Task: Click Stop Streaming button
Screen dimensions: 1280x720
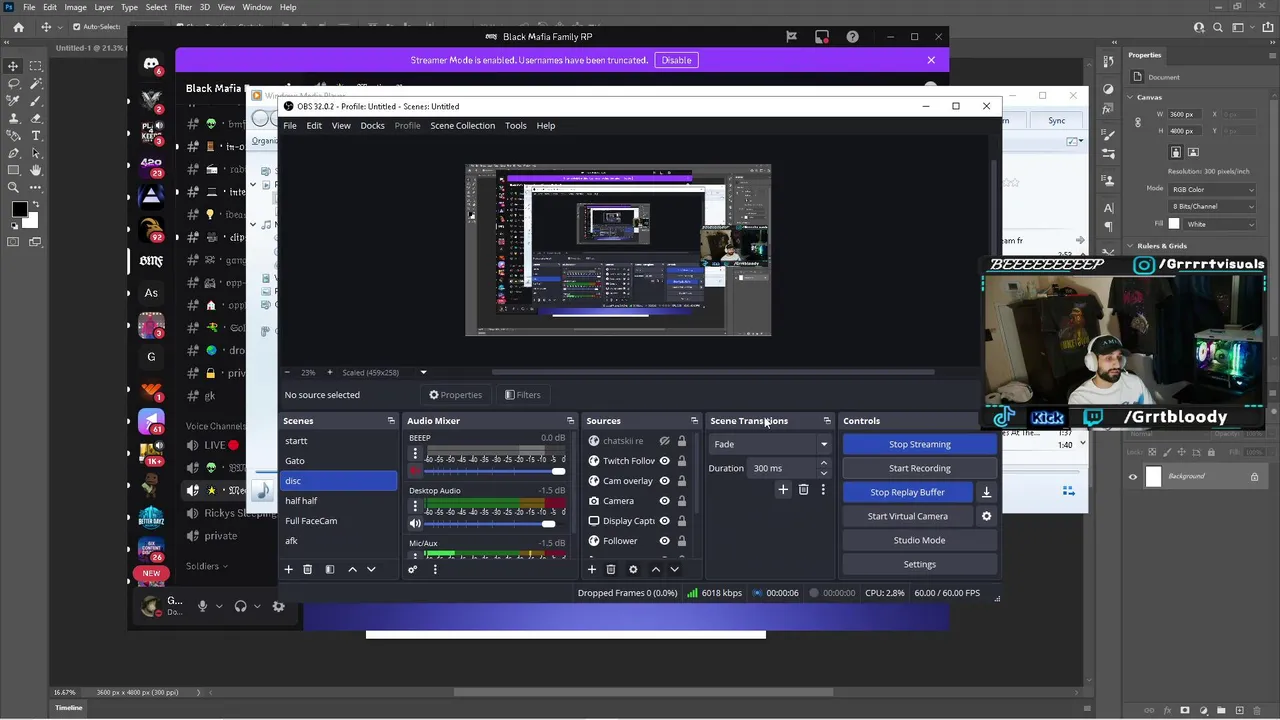Action: click(919, 444)
